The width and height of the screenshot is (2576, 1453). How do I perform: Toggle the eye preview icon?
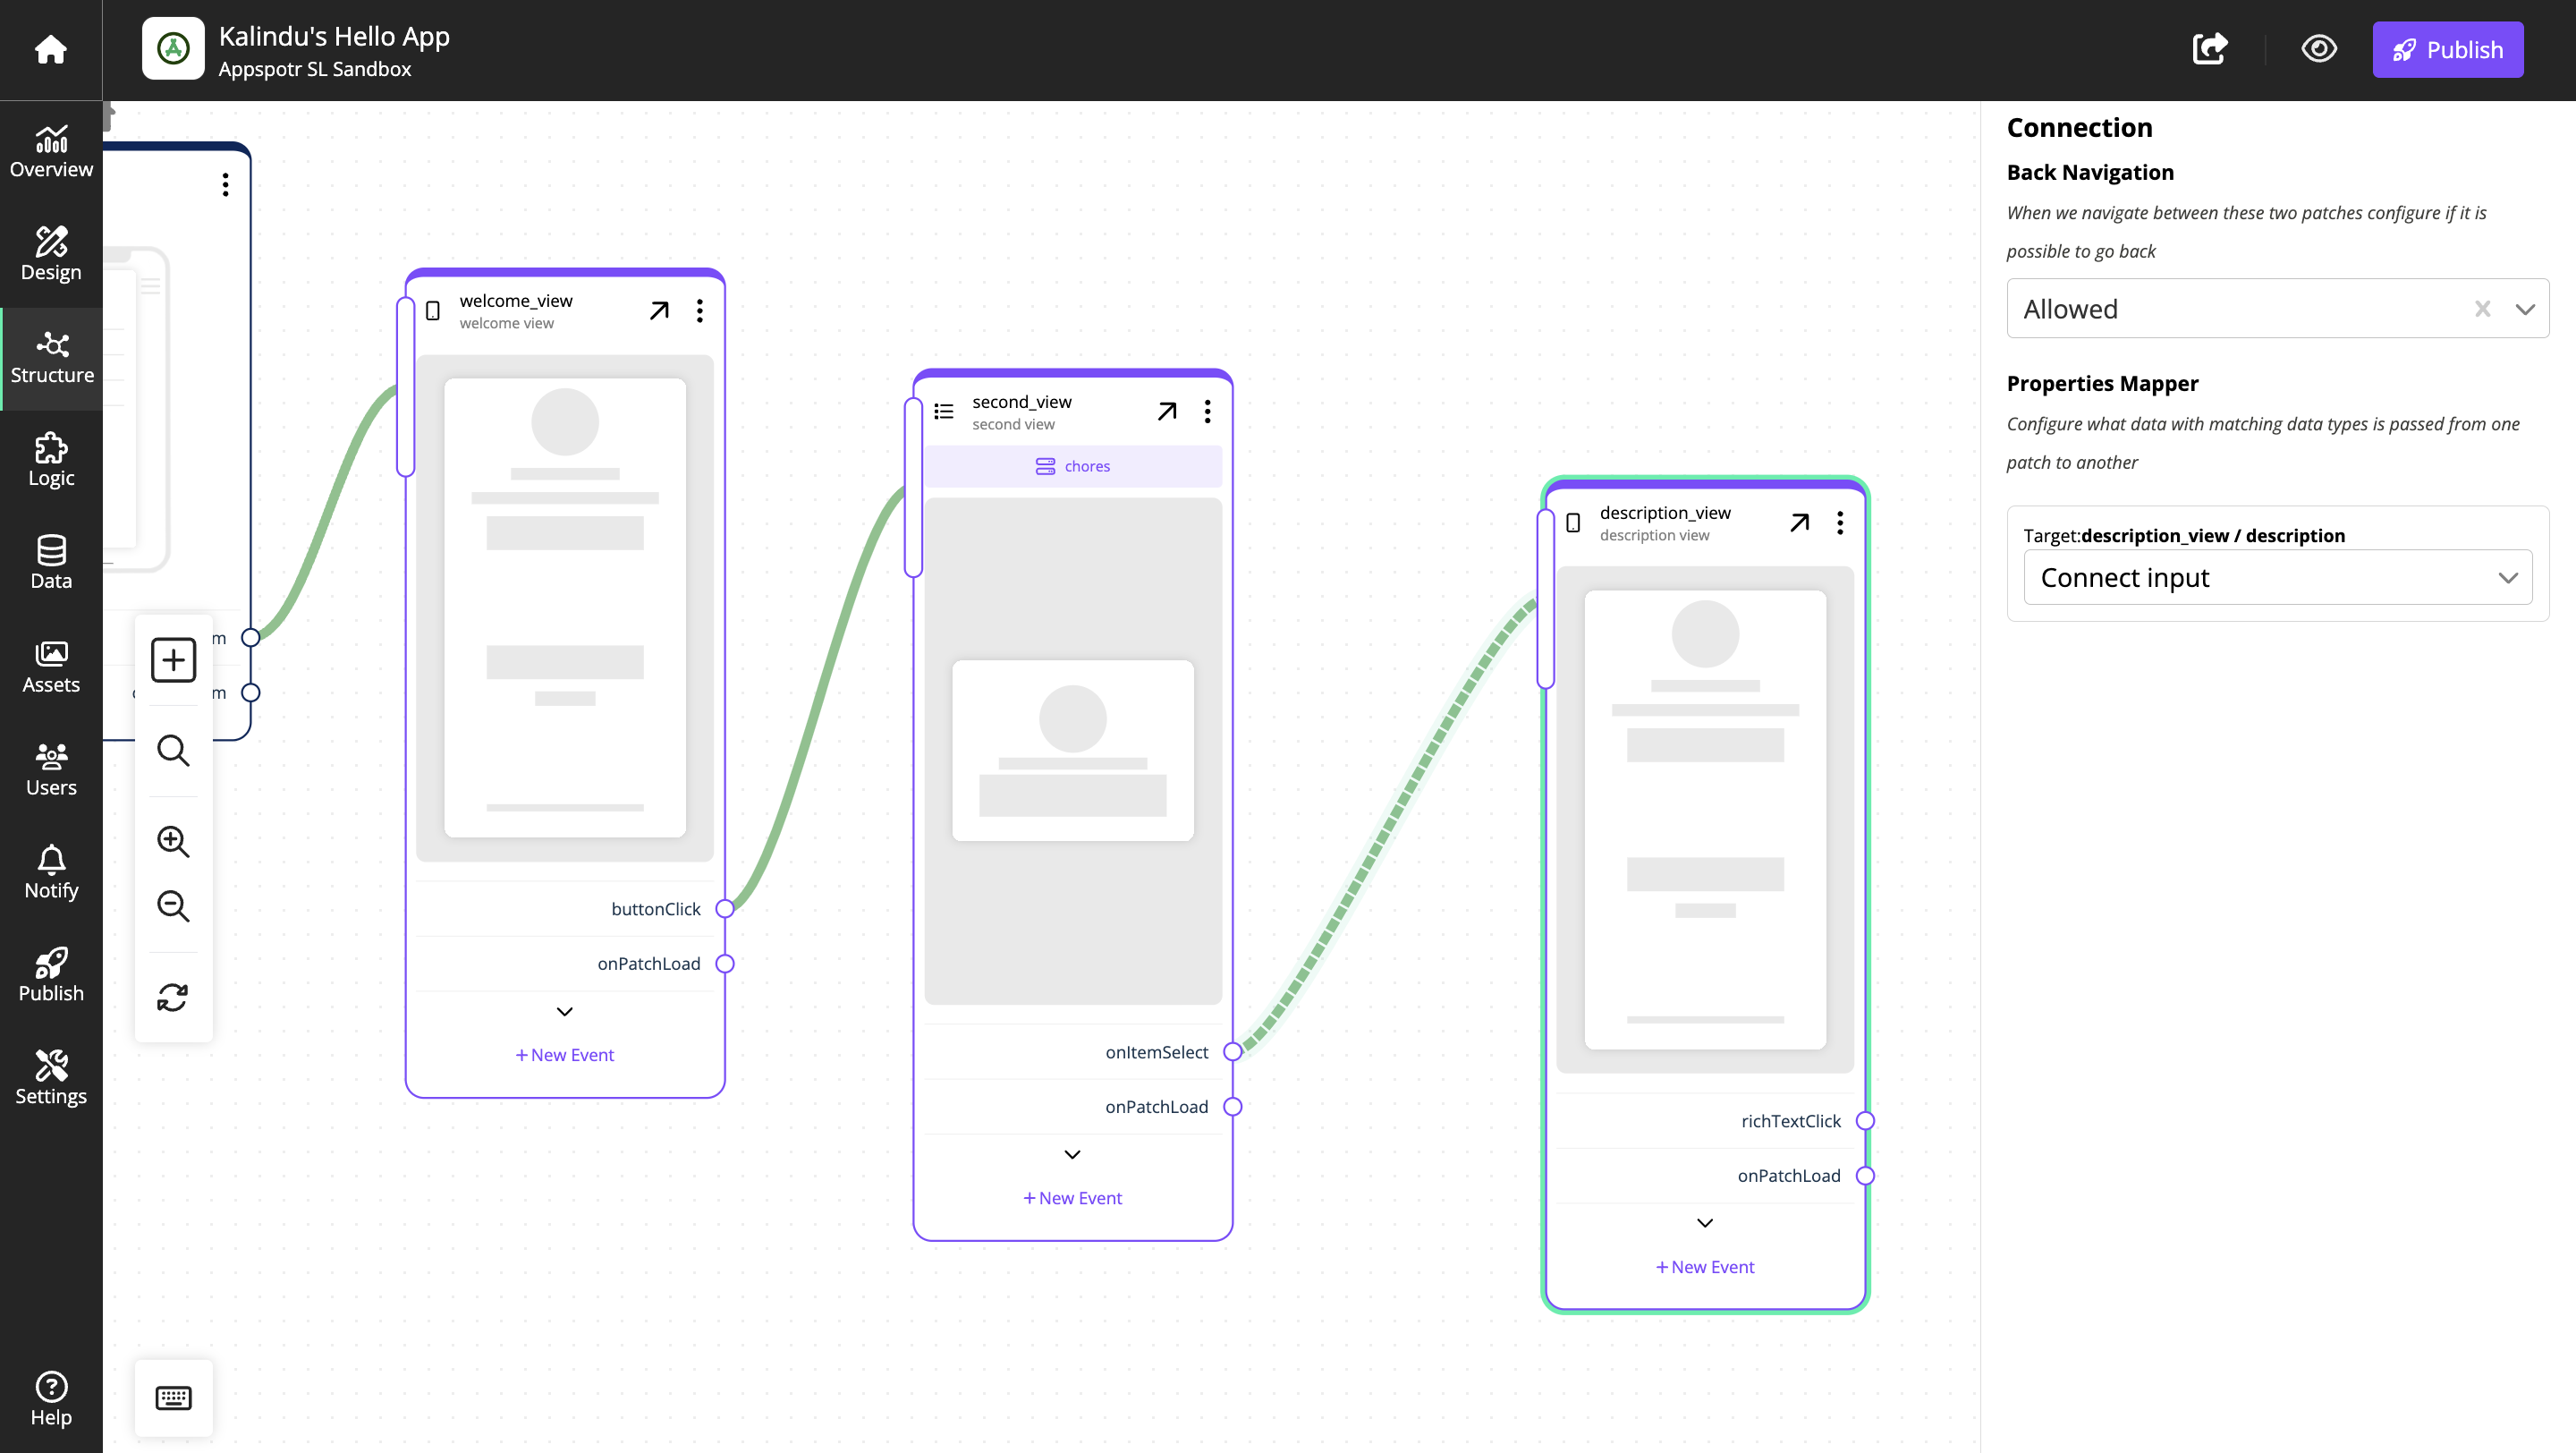pos(2319,47)
